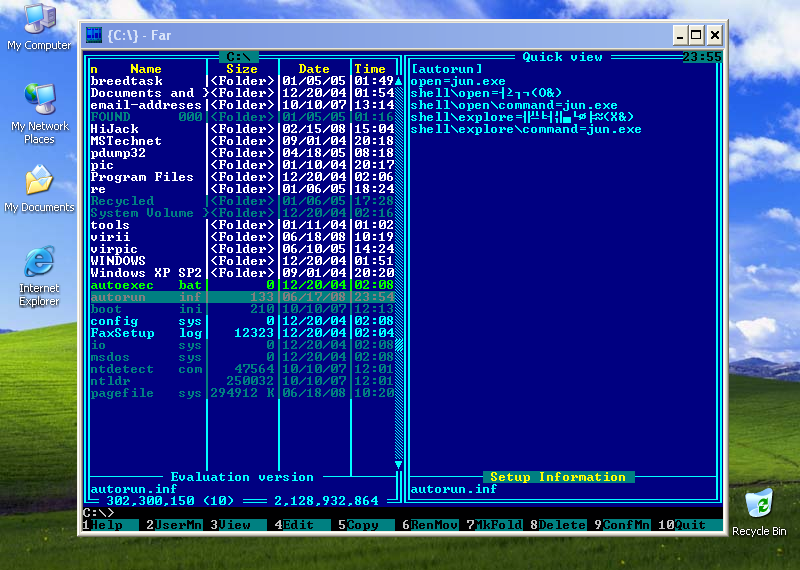Click the Quick view panel title
The width and height of the screenshot is (800, 570).
click(562, 57)
